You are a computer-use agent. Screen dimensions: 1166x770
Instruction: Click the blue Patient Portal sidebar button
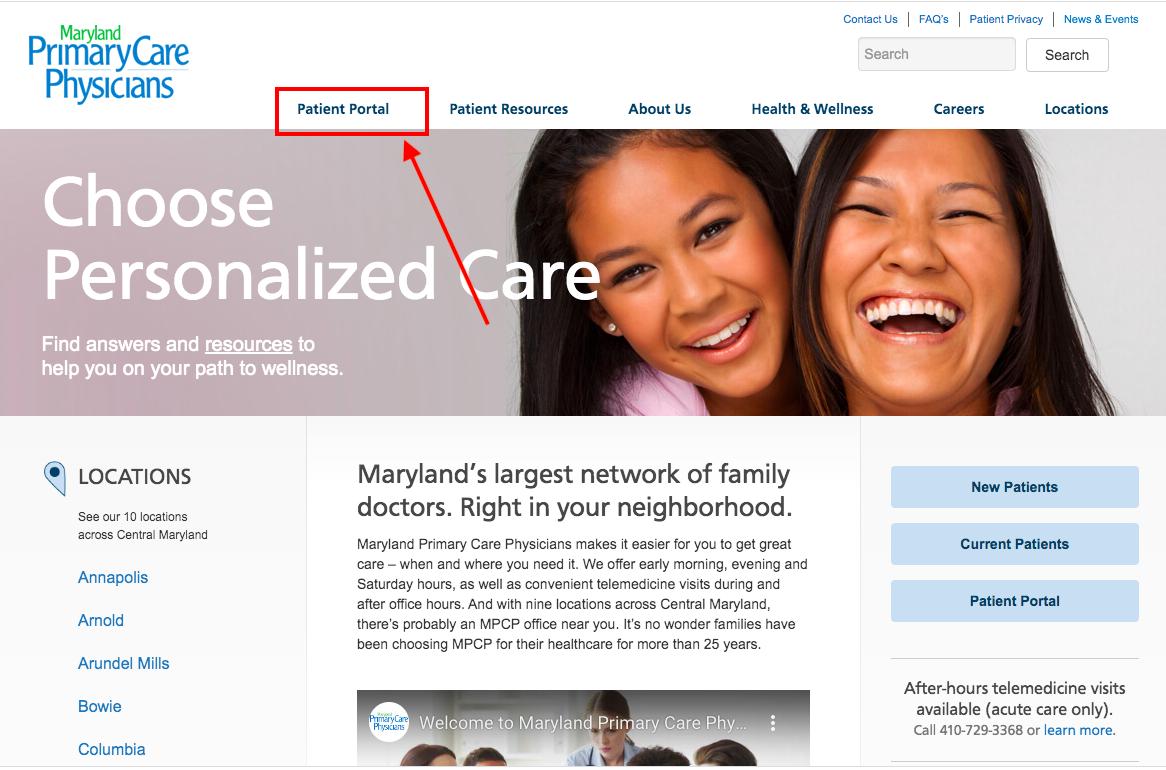point(1014,601)
